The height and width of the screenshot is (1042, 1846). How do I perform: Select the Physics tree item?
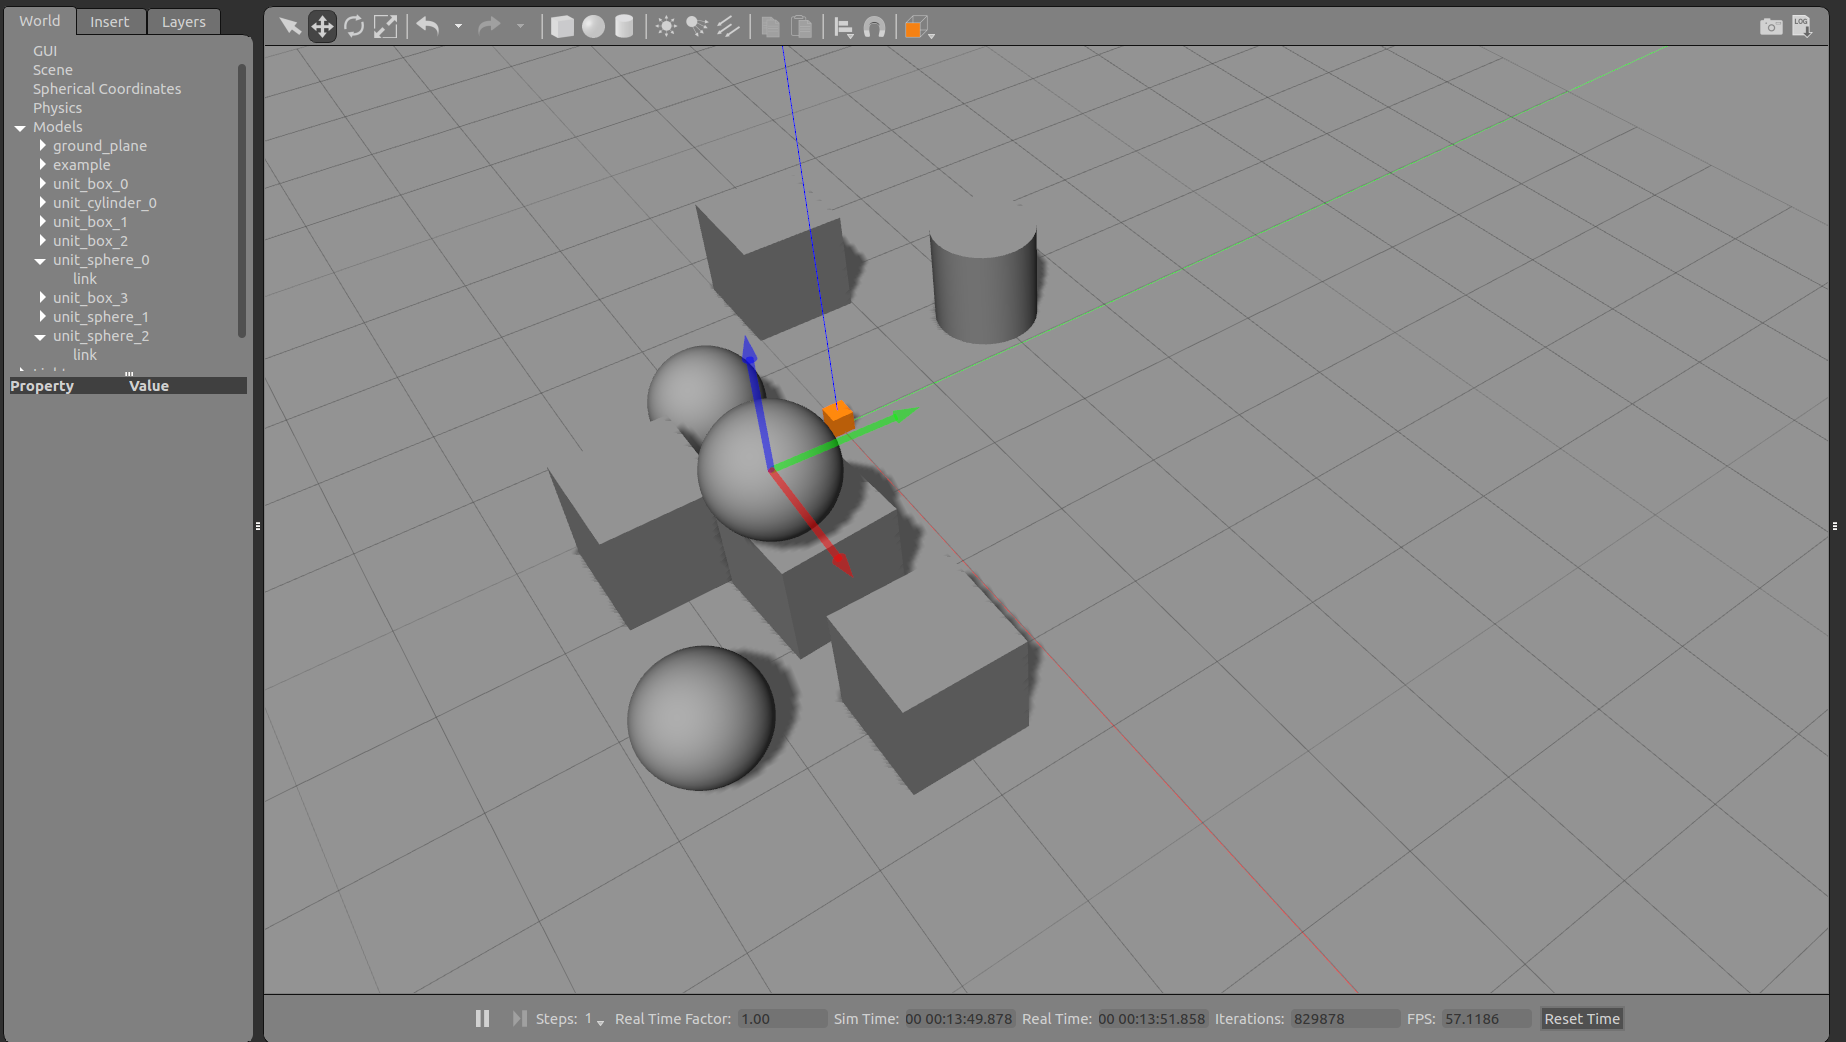point(57,108)
